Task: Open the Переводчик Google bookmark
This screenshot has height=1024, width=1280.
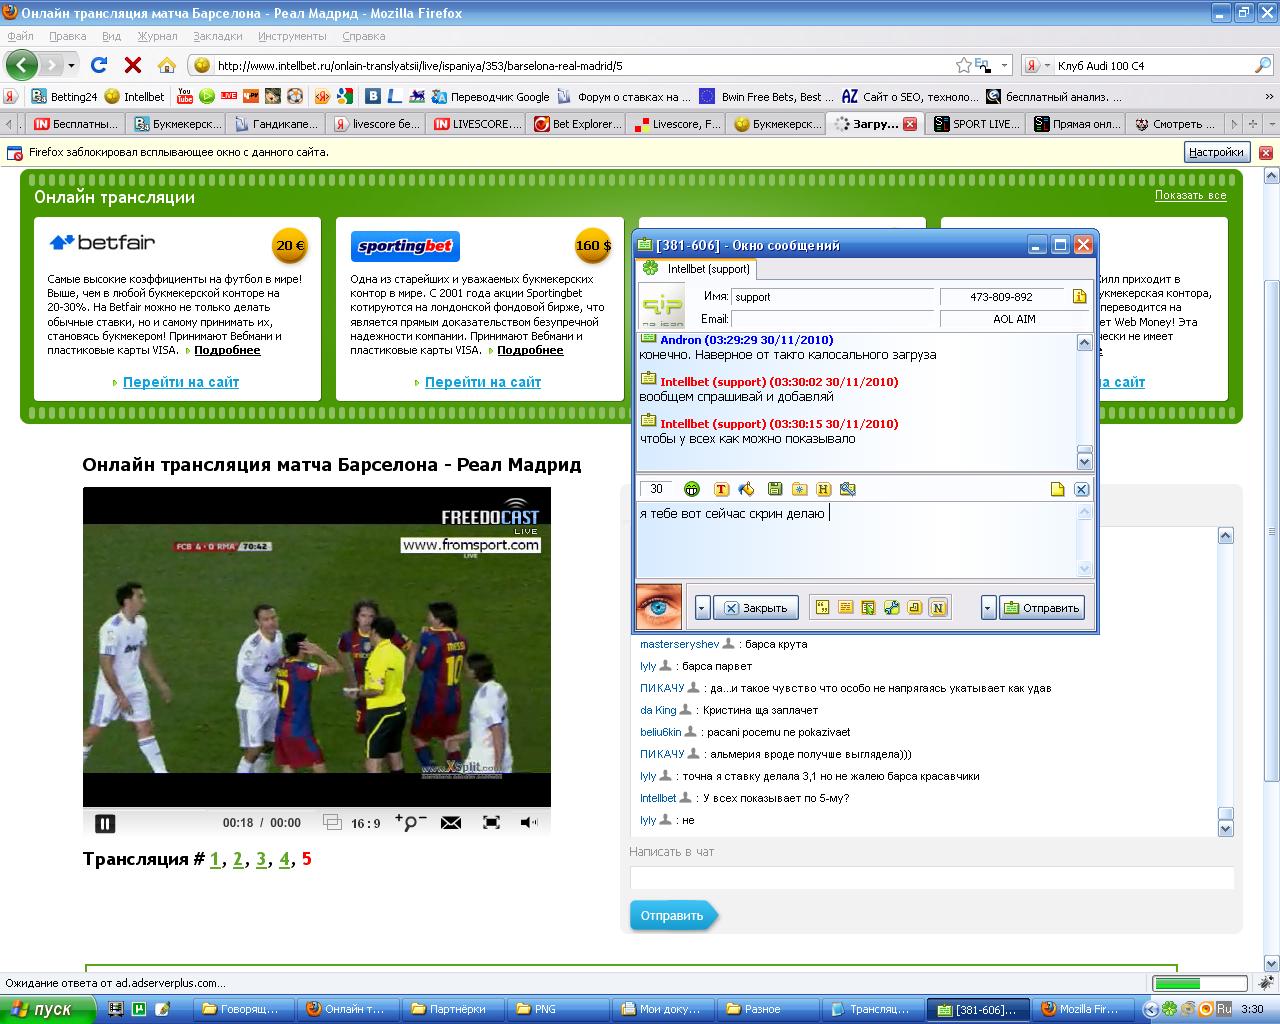Action: pos(491,97)
